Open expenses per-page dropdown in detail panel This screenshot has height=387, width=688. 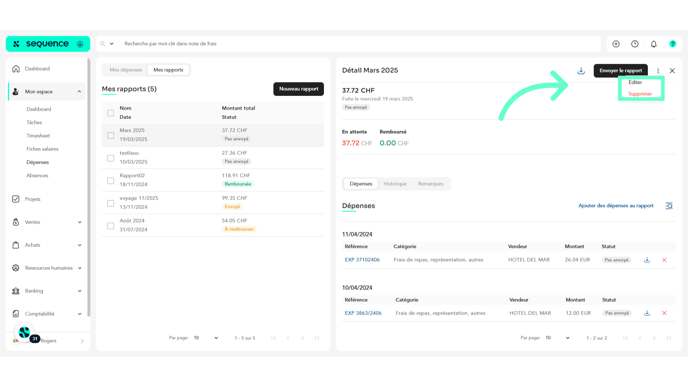[558, 338]
